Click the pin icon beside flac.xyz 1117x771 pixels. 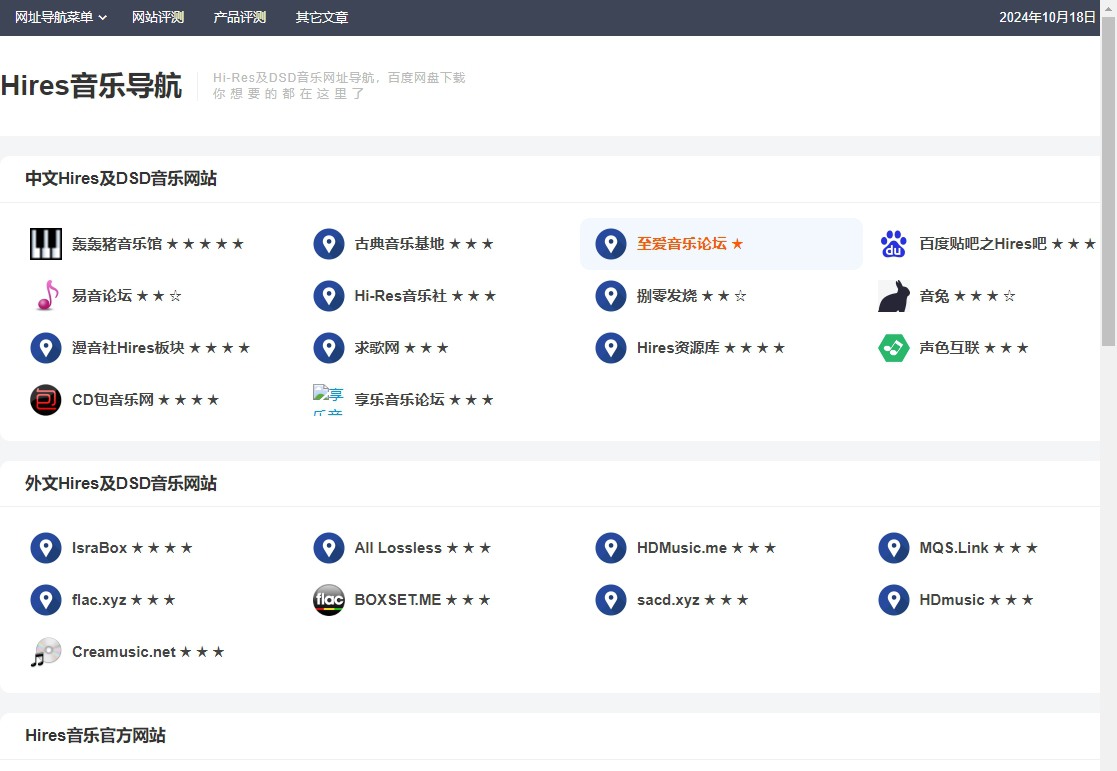tap(46, 600)
